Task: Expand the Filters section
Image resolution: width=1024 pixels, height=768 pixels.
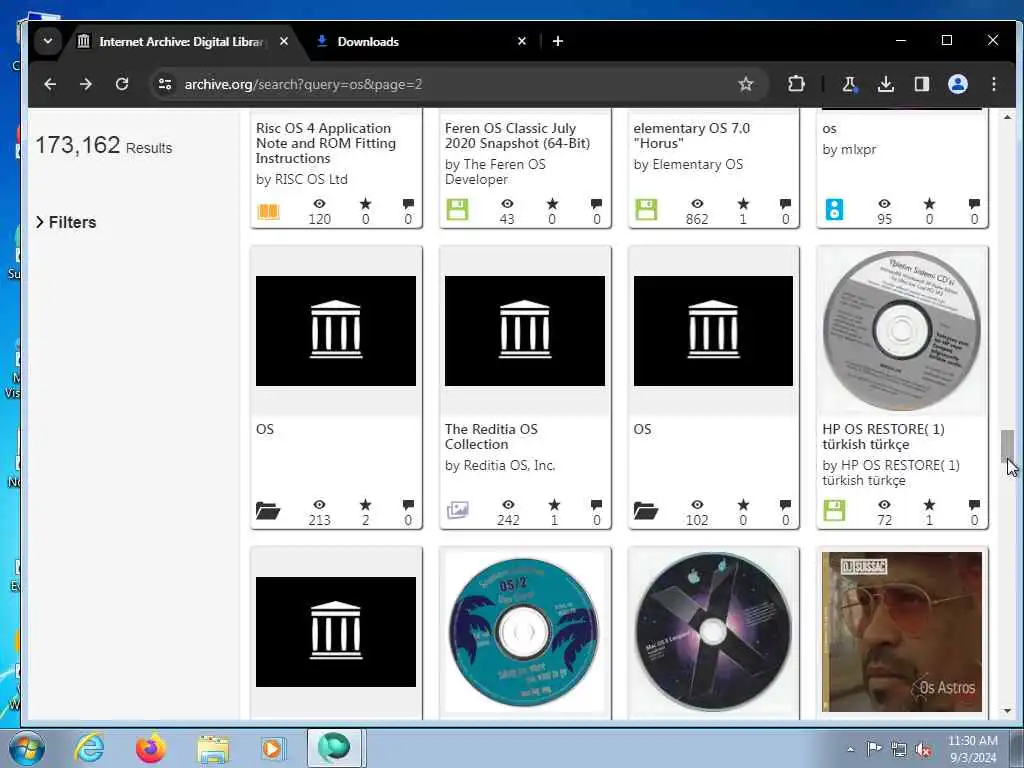Action: [66, 222]
